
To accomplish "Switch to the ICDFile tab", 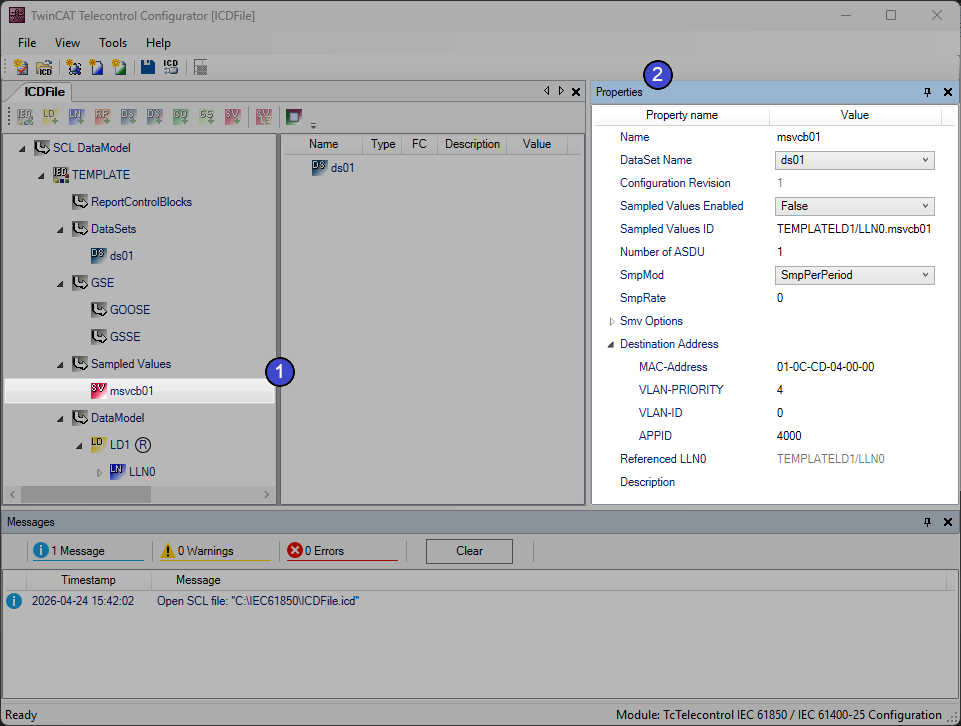I will [x=44, y=92].
